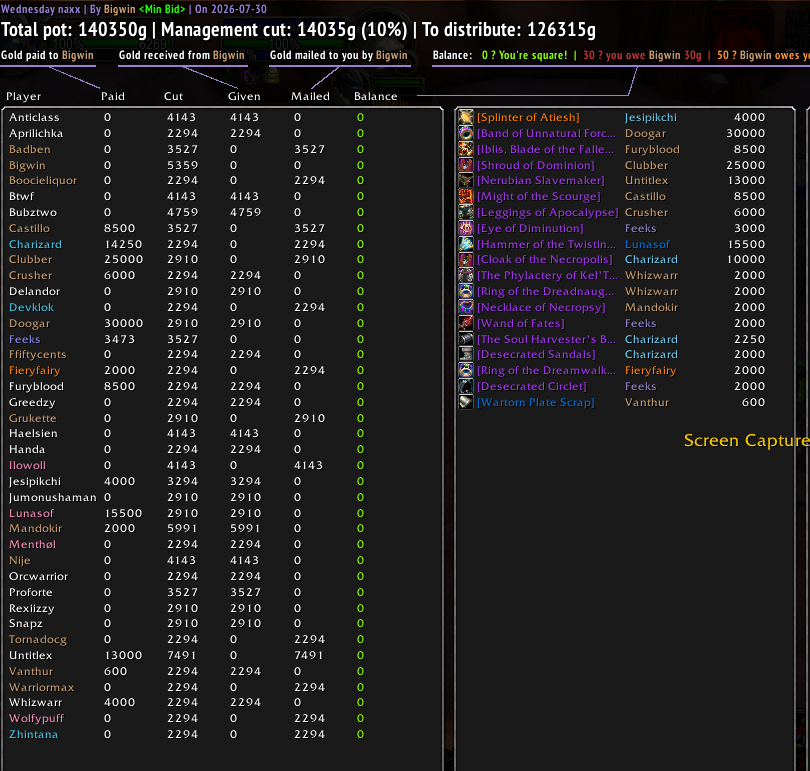Image resolution: width=810 pixels, height=771 pixels.
Task: Select player Zhintana in the list
Action: [x=33, y=734]
